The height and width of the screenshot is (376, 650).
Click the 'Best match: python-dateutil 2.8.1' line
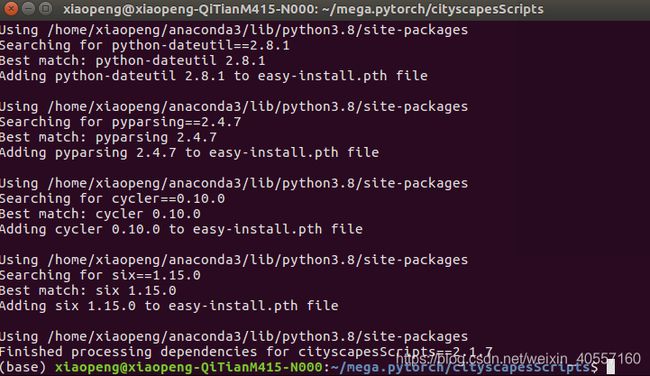pos(133,60)
